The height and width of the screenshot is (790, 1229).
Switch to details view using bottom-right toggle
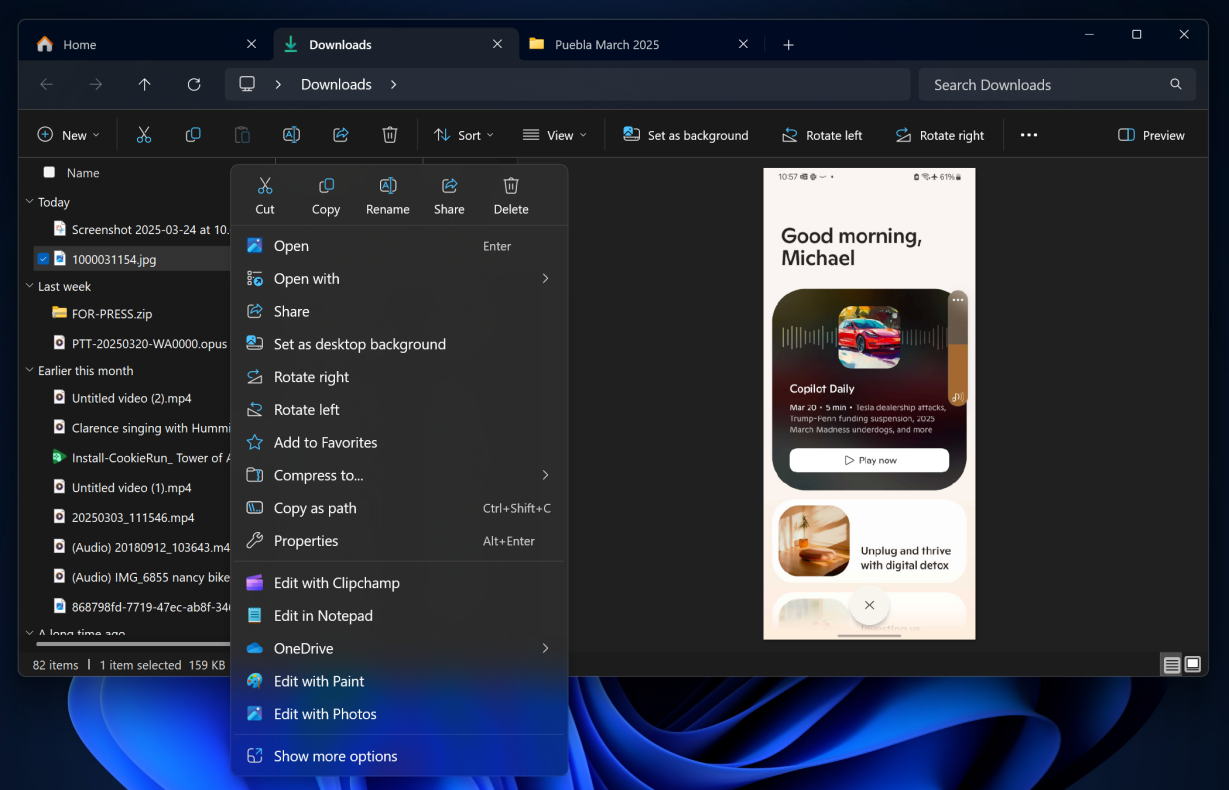[1171, 664]
